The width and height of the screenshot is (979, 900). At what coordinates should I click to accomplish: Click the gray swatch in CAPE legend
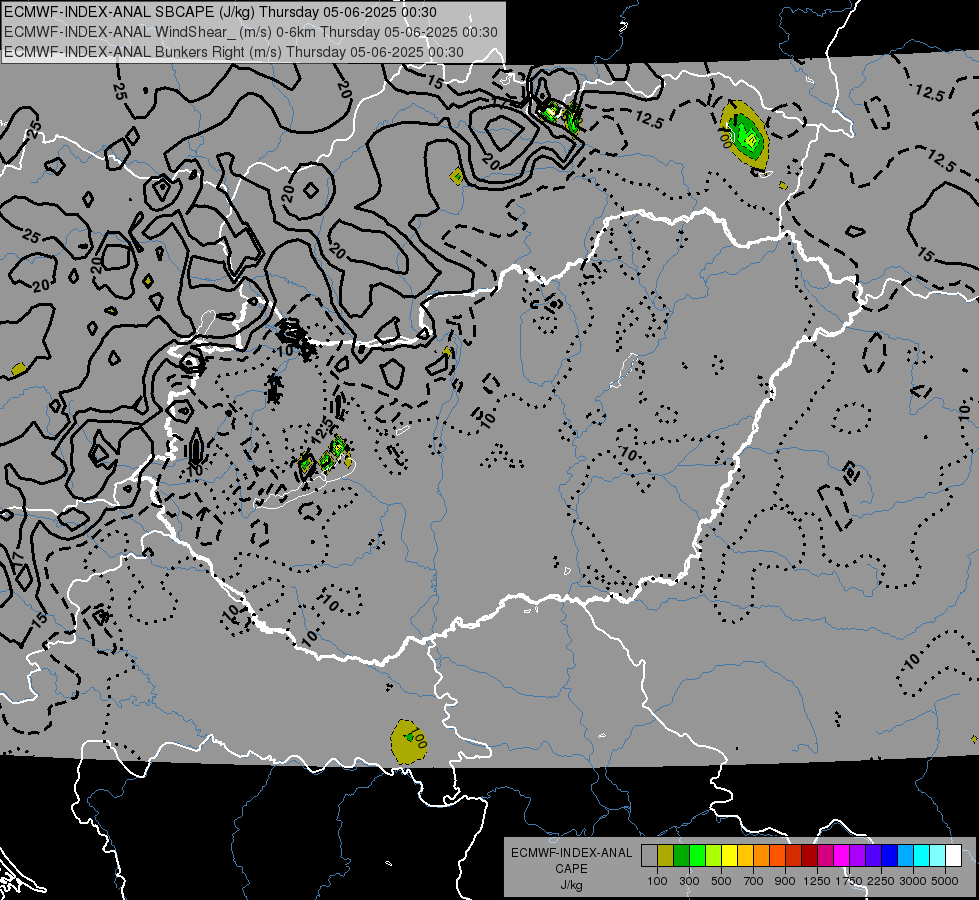click(x=649, y=856)
